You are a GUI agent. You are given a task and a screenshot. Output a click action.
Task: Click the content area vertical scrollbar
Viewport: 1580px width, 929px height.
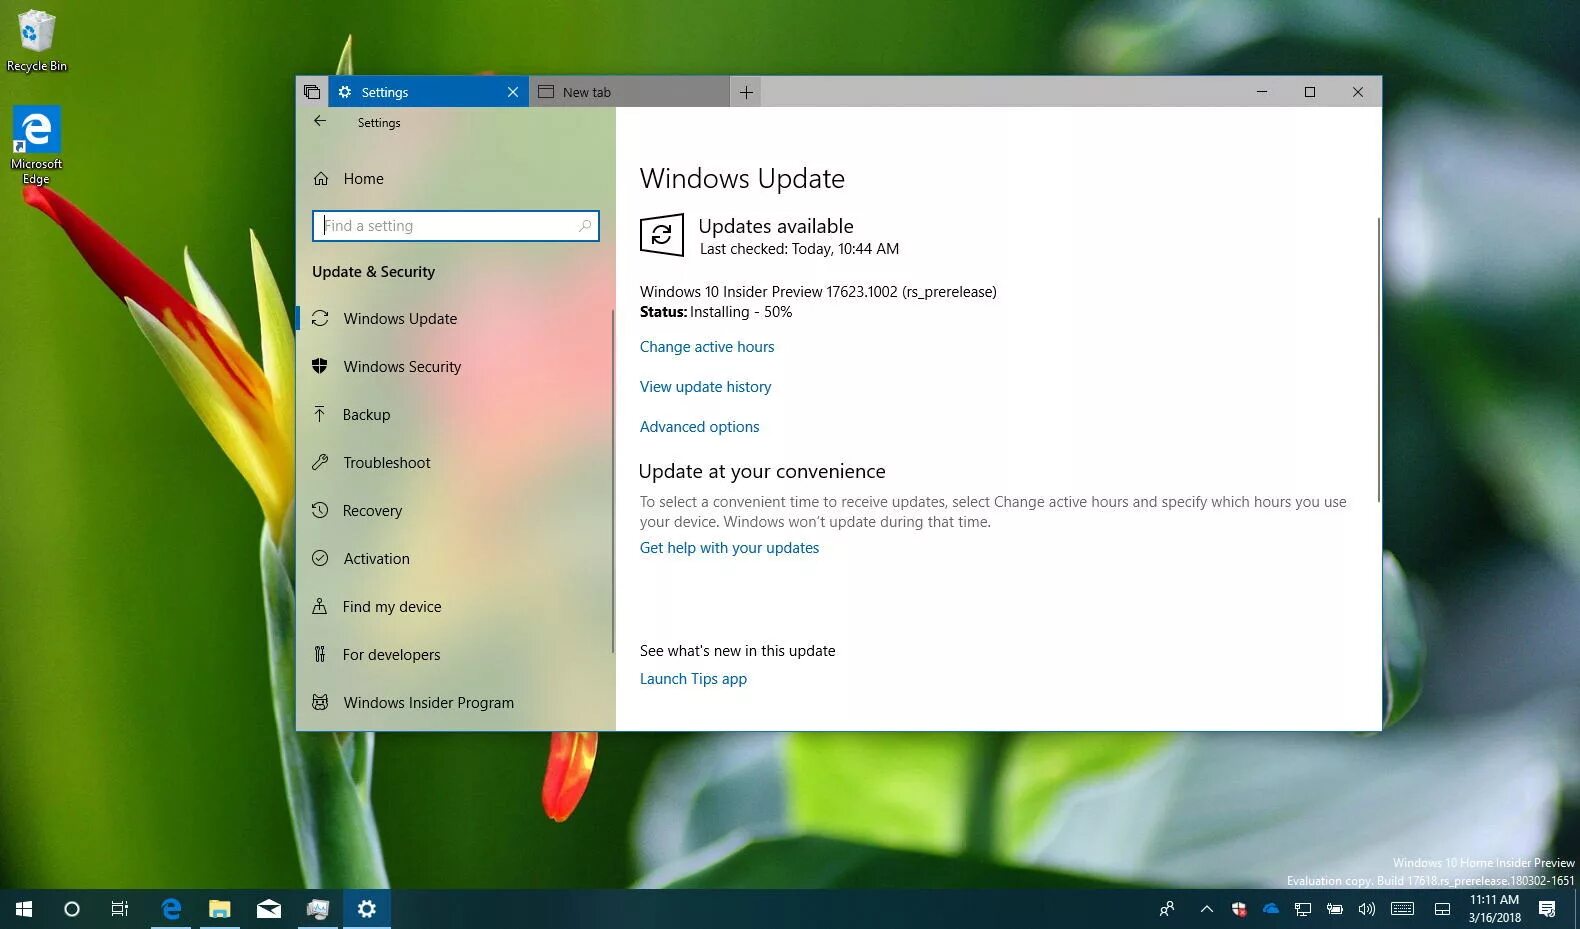pos(1378,360)
